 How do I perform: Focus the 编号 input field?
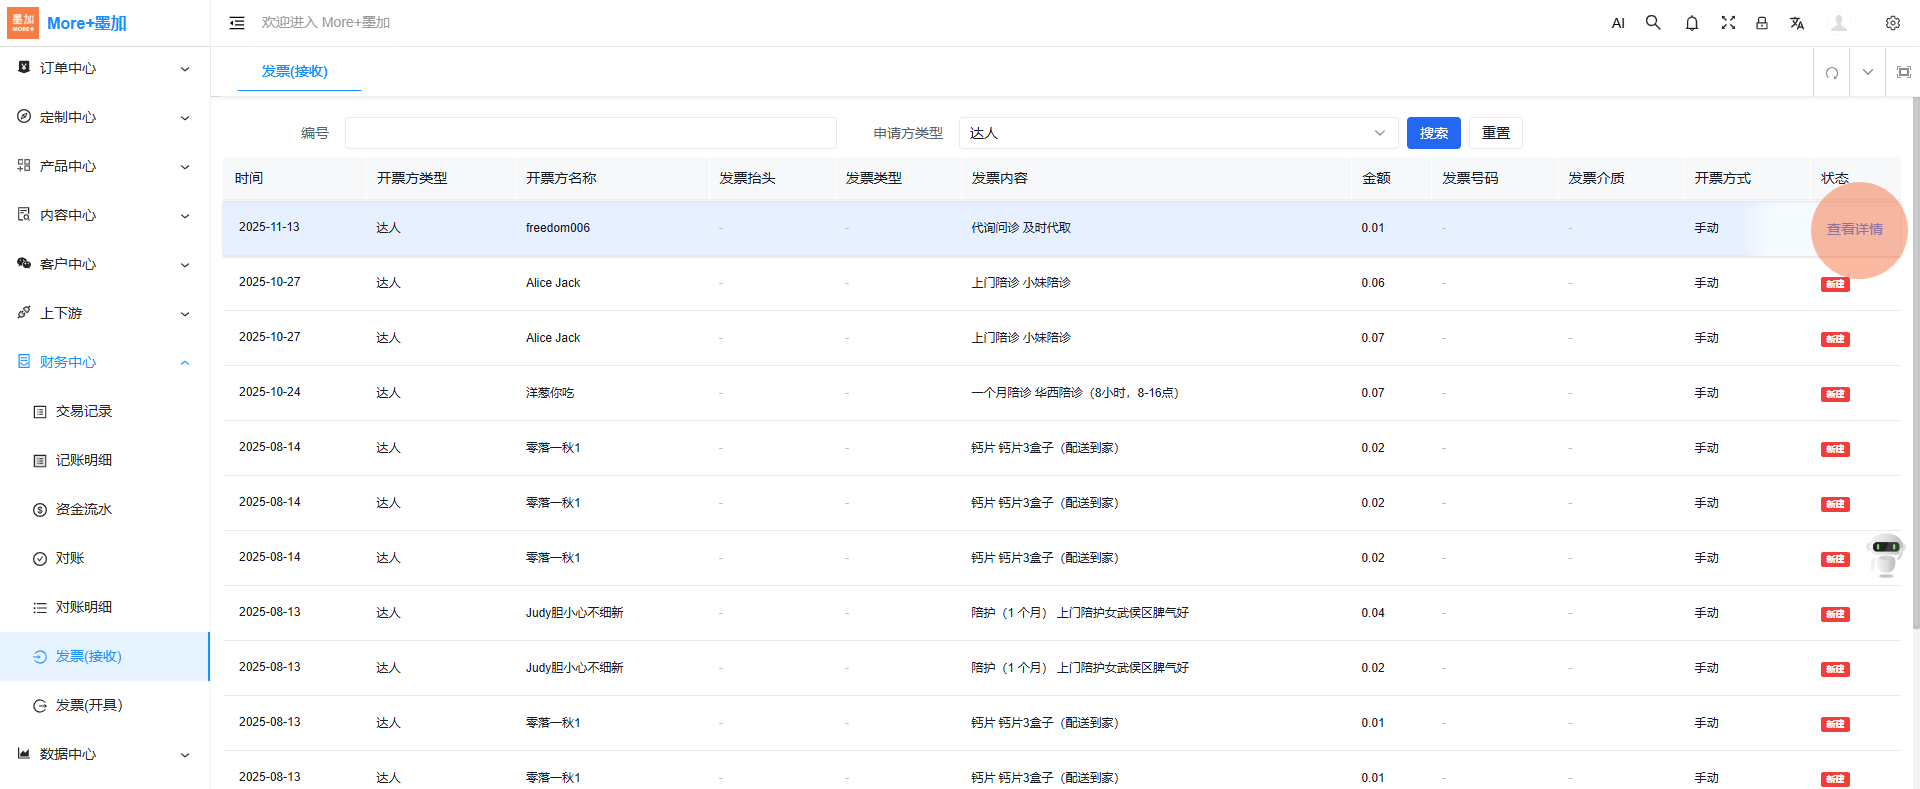[590, 133]
